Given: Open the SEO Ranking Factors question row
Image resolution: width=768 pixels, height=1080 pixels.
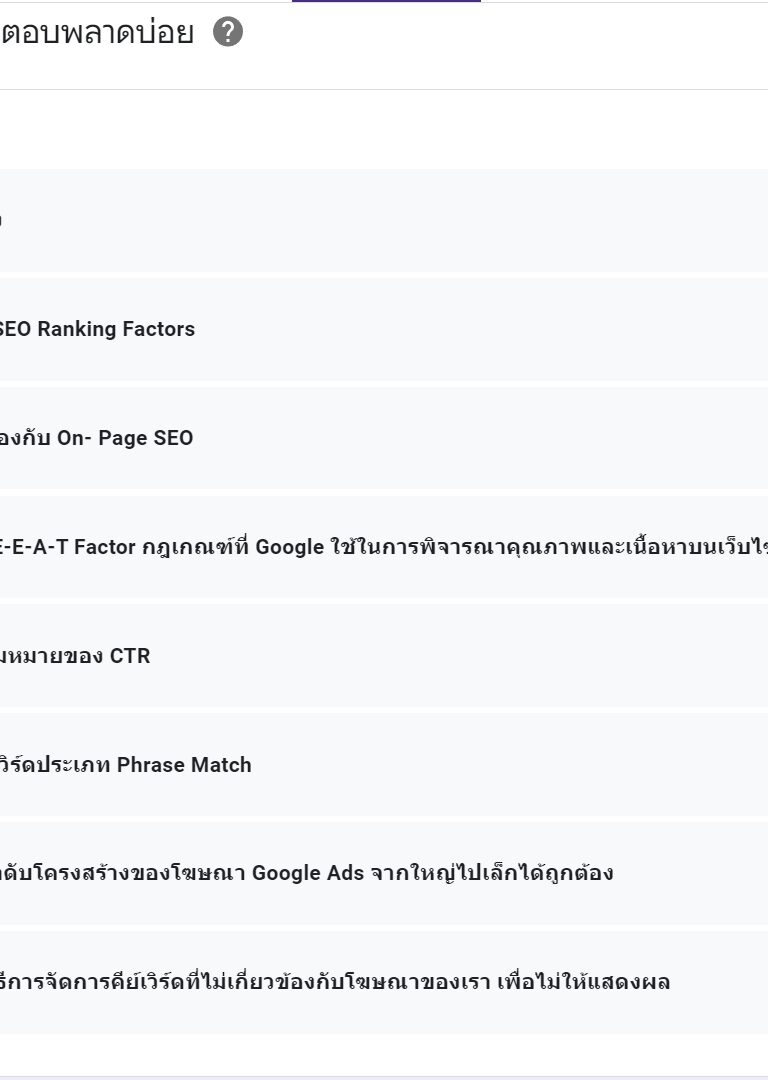Looking at the screenshot, I should tap(384, 329).
